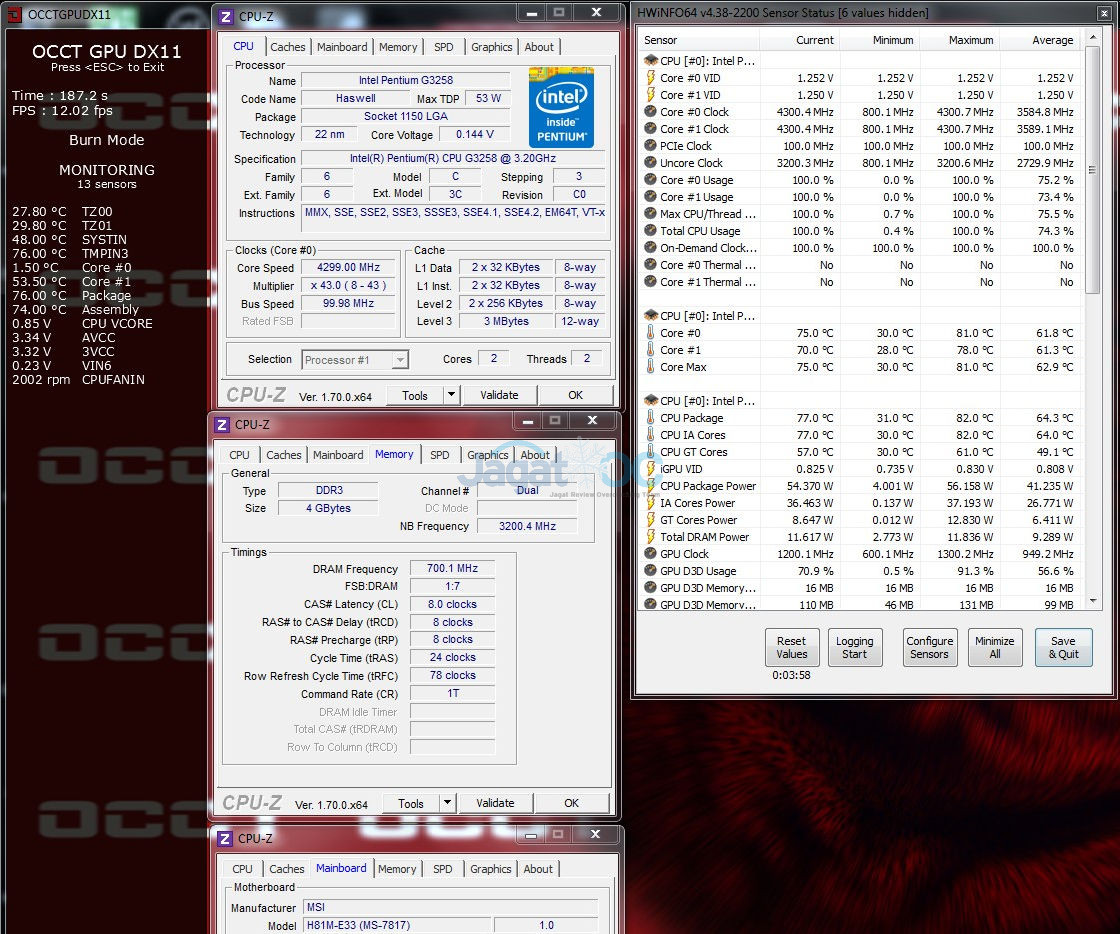Select the Graphics tab in the Mainboard CPU-Z window
This screenshot has width=1120, height=934.
pyautogui.click(x=490, y=869)
